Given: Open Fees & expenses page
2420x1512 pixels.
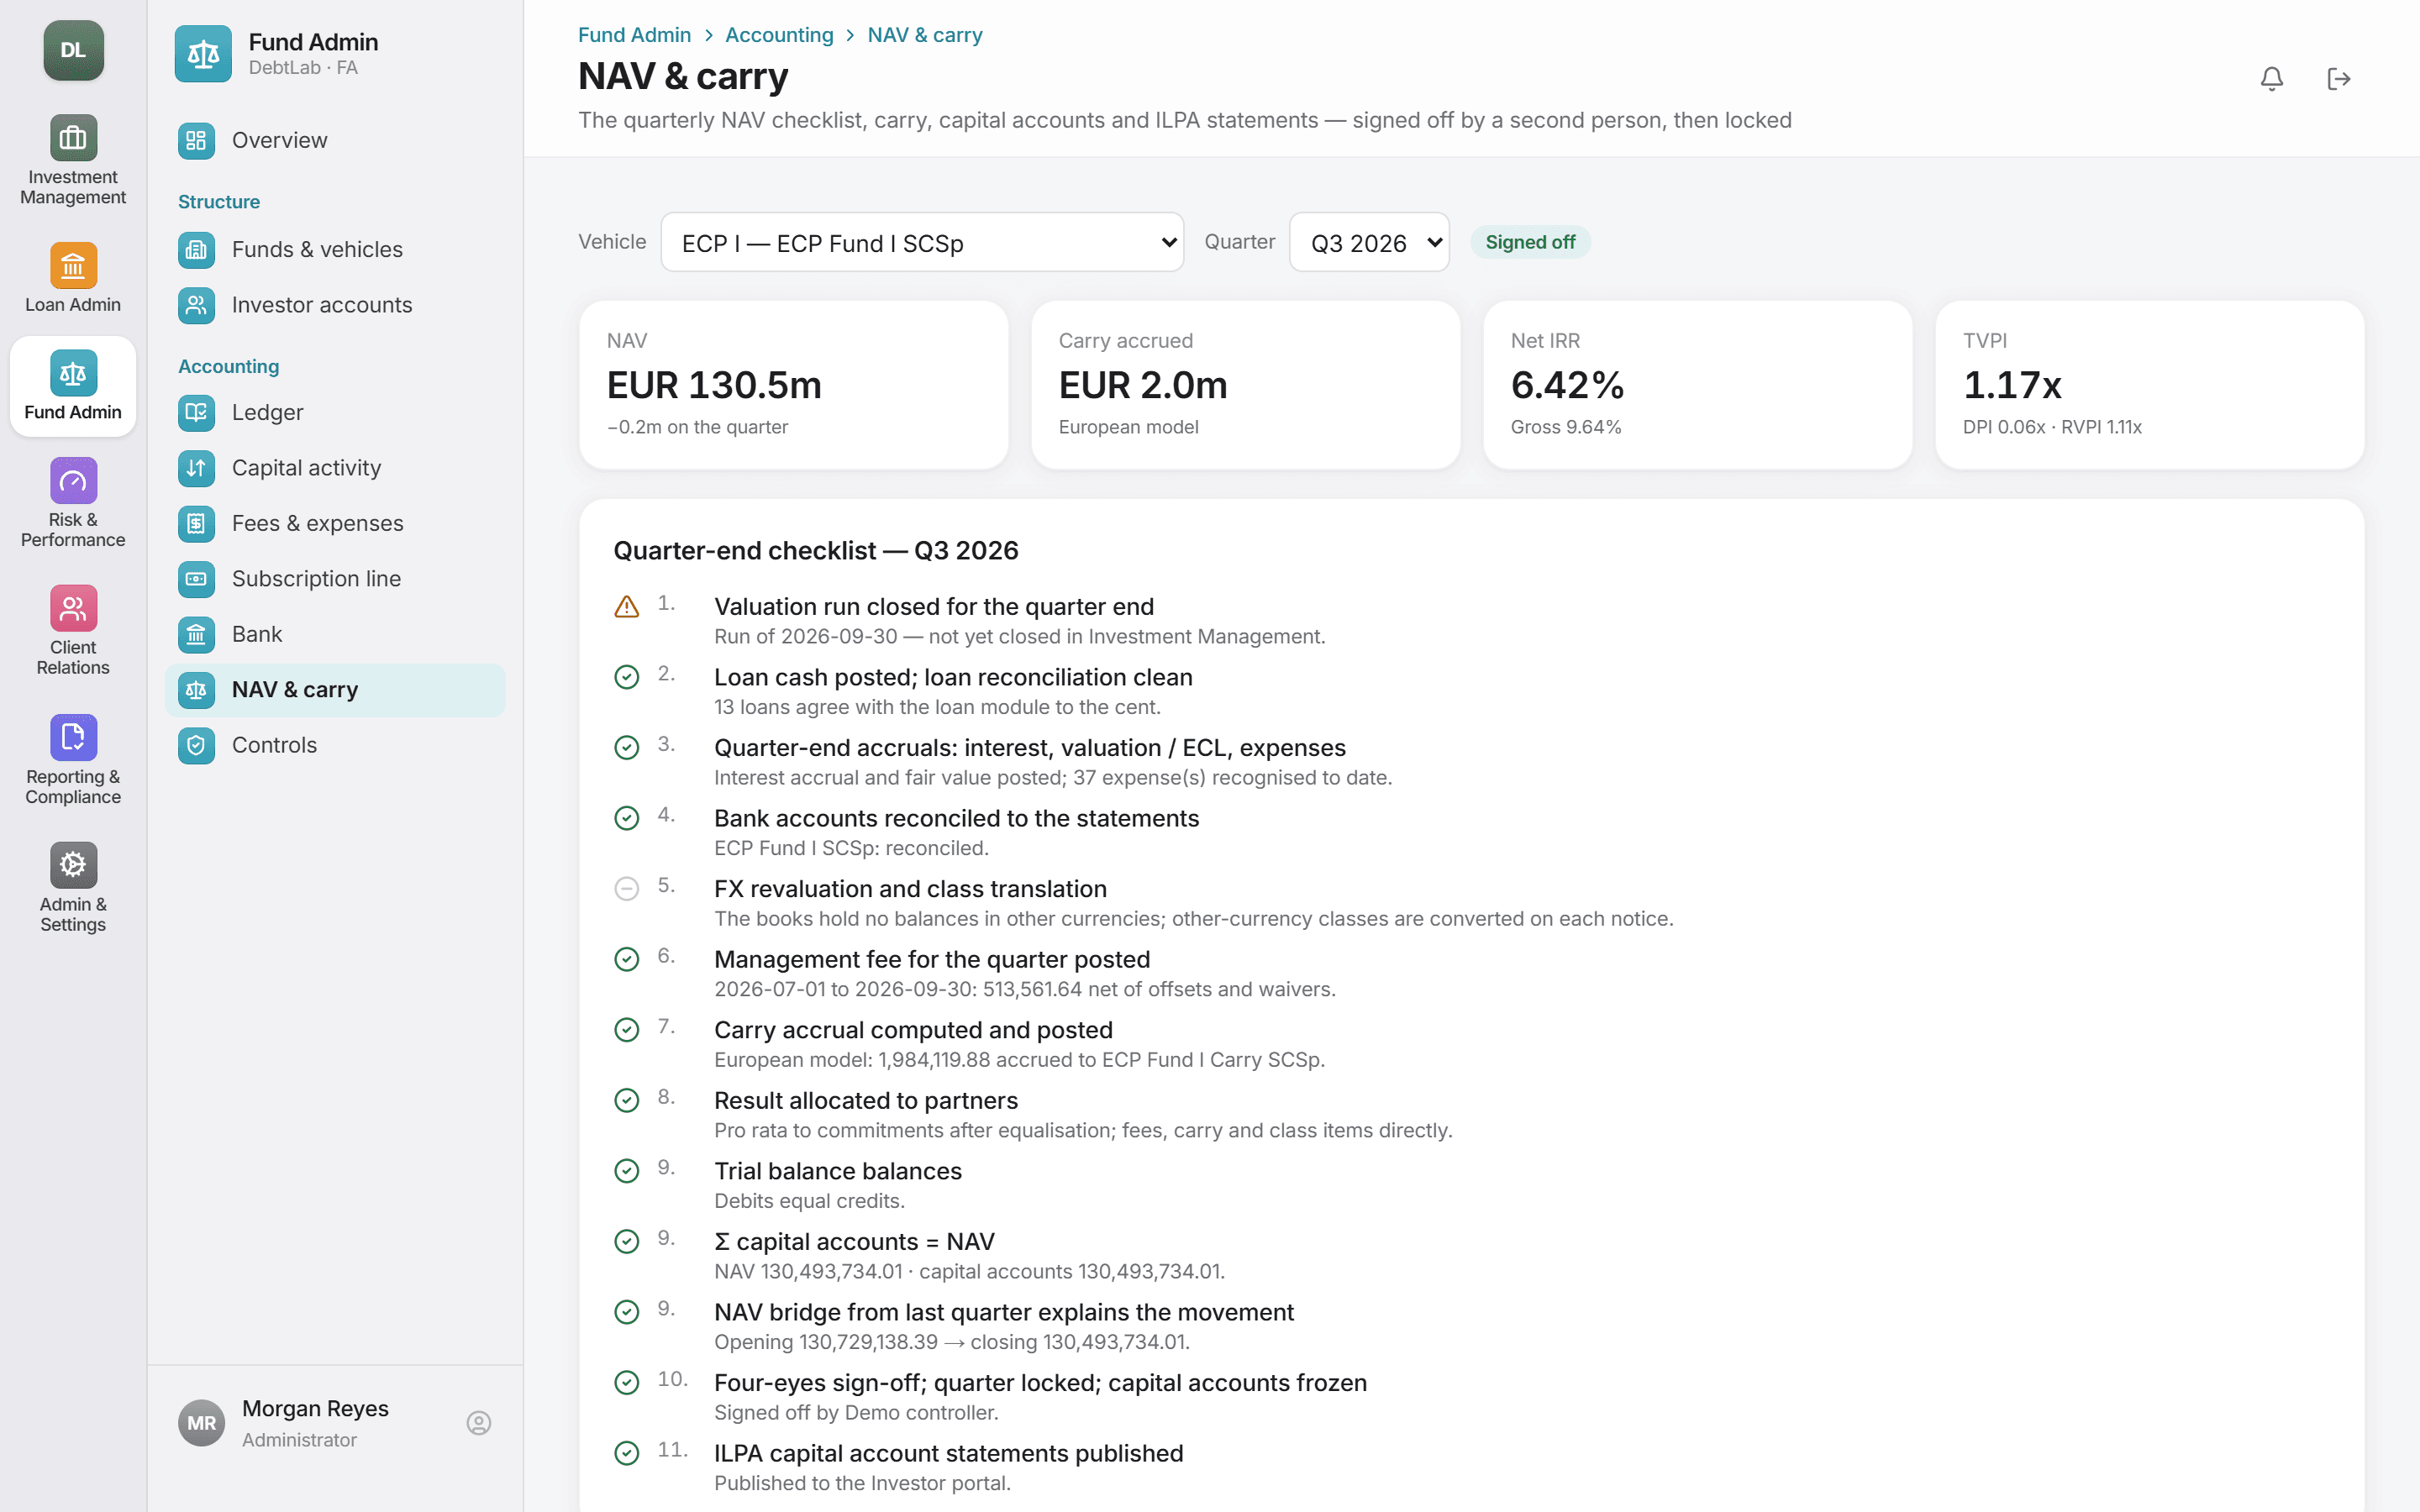Looking at the screenshot, I should pyautogui.click(x=335, y=523).
